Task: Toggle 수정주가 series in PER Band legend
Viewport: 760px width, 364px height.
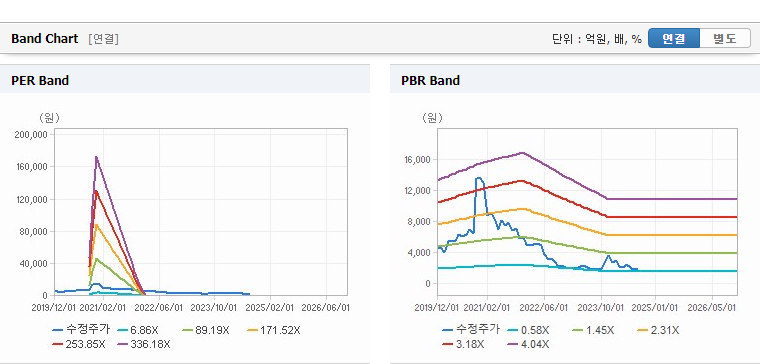Action: coord(81,330)
